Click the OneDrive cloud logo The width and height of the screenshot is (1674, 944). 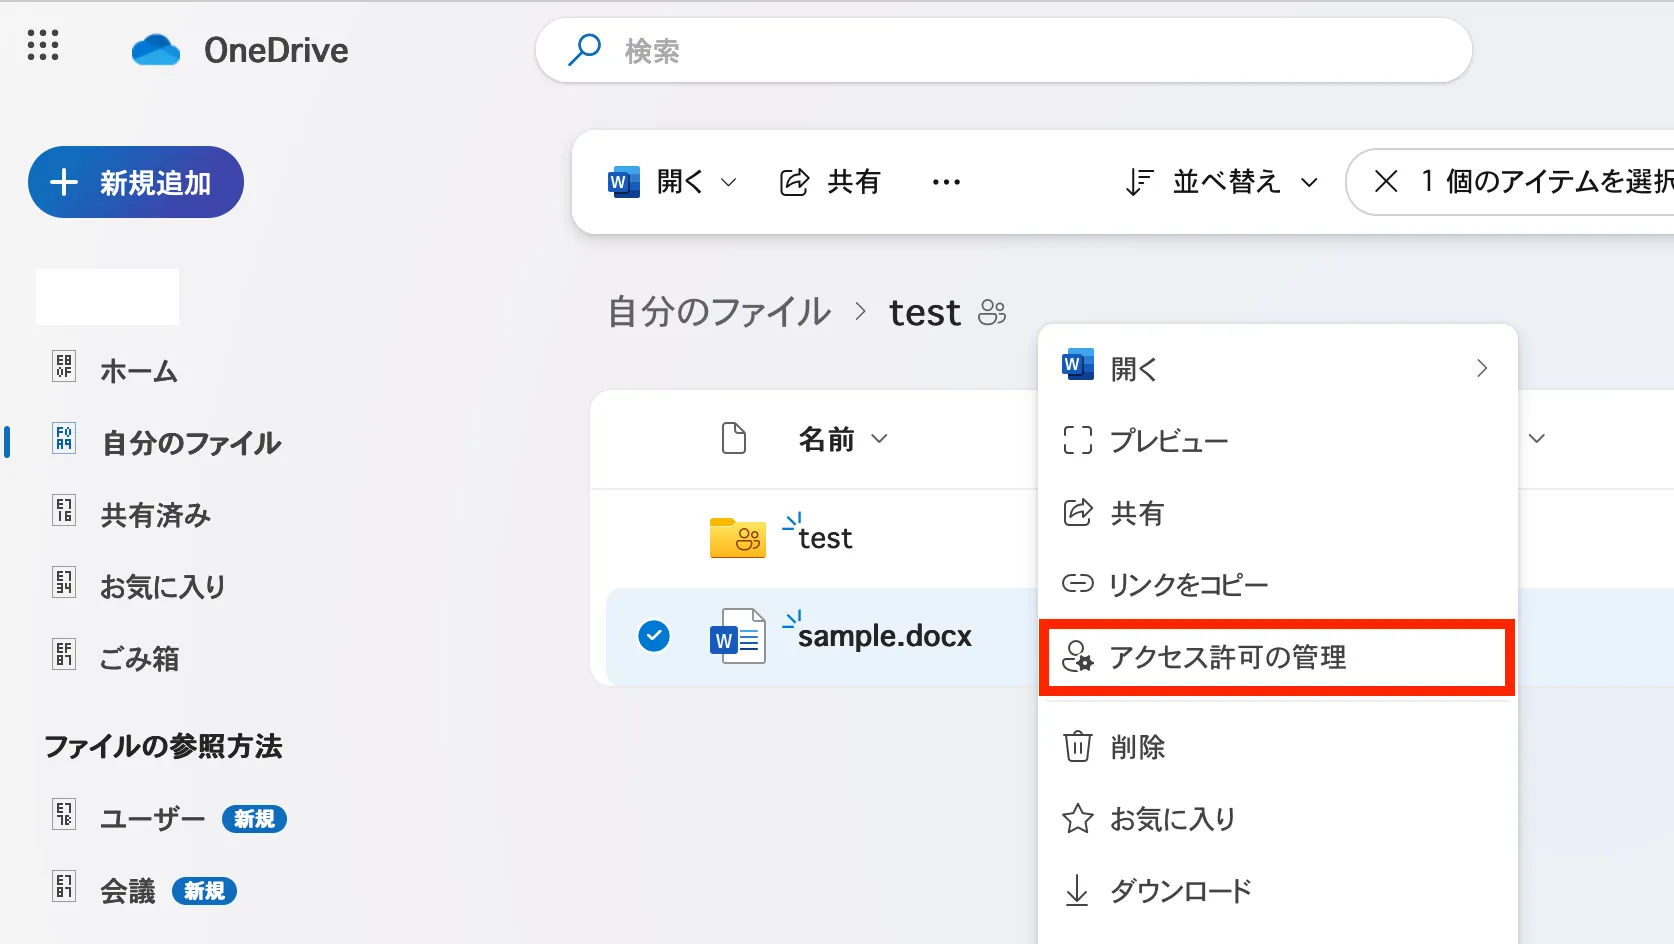click(x=156, y=50)
